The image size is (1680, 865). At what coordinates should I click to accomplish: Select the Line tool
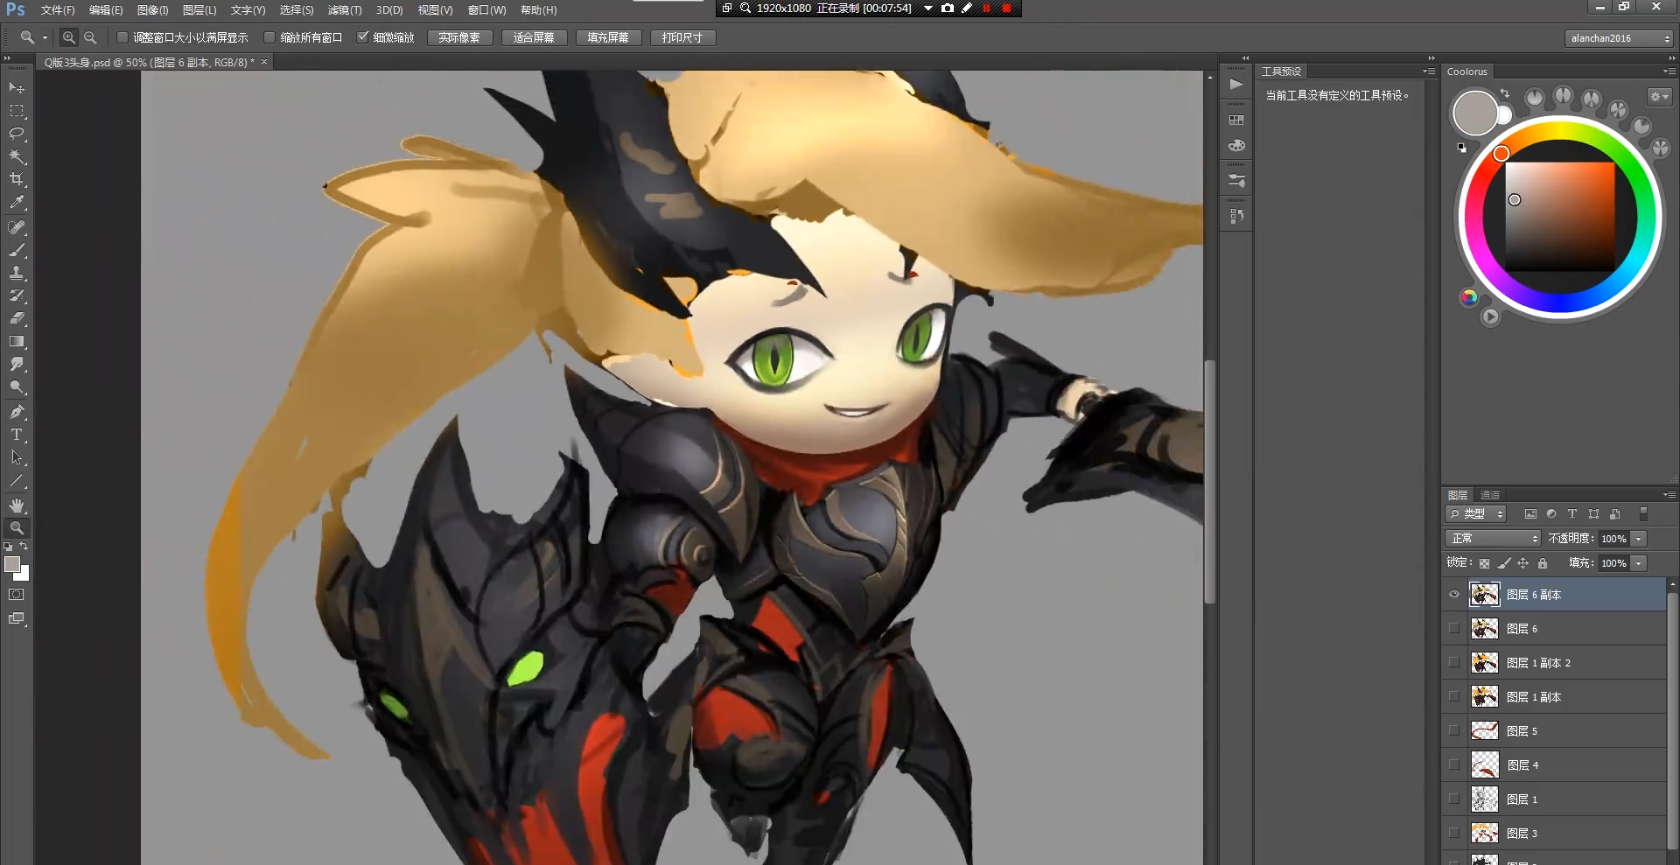[17, 481]
